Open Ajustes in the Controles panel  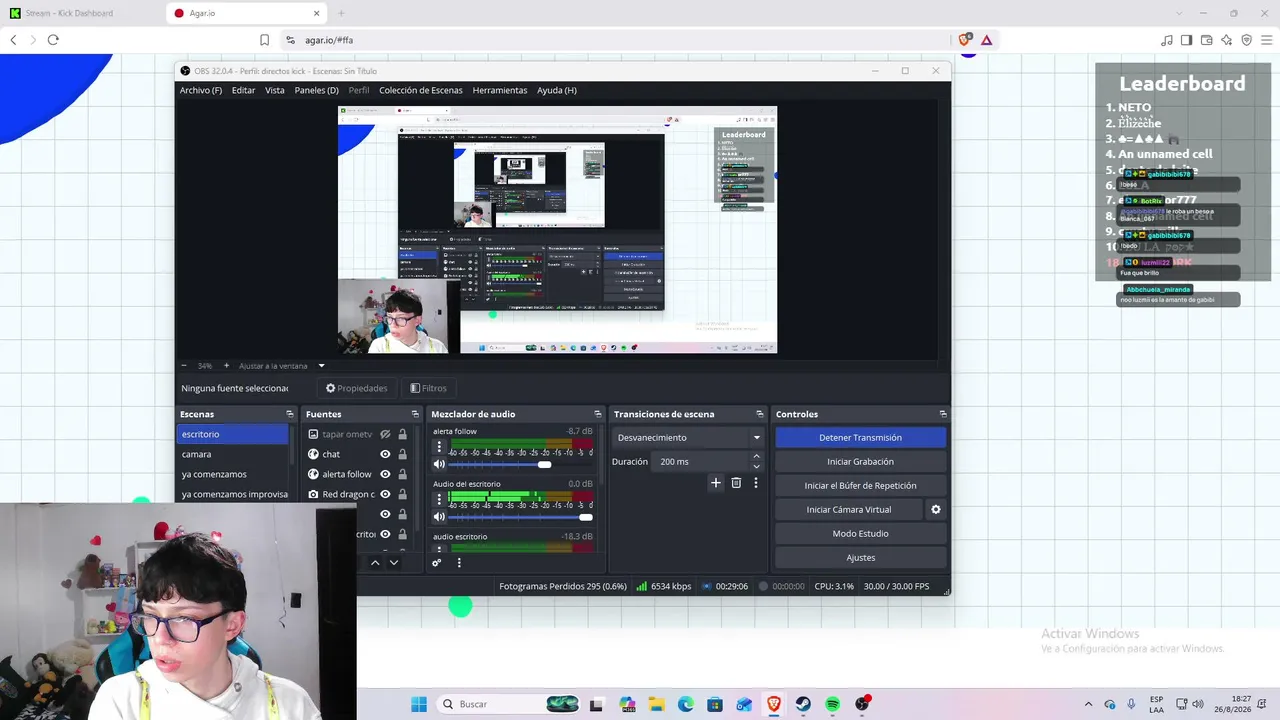[x=860, y=557]
